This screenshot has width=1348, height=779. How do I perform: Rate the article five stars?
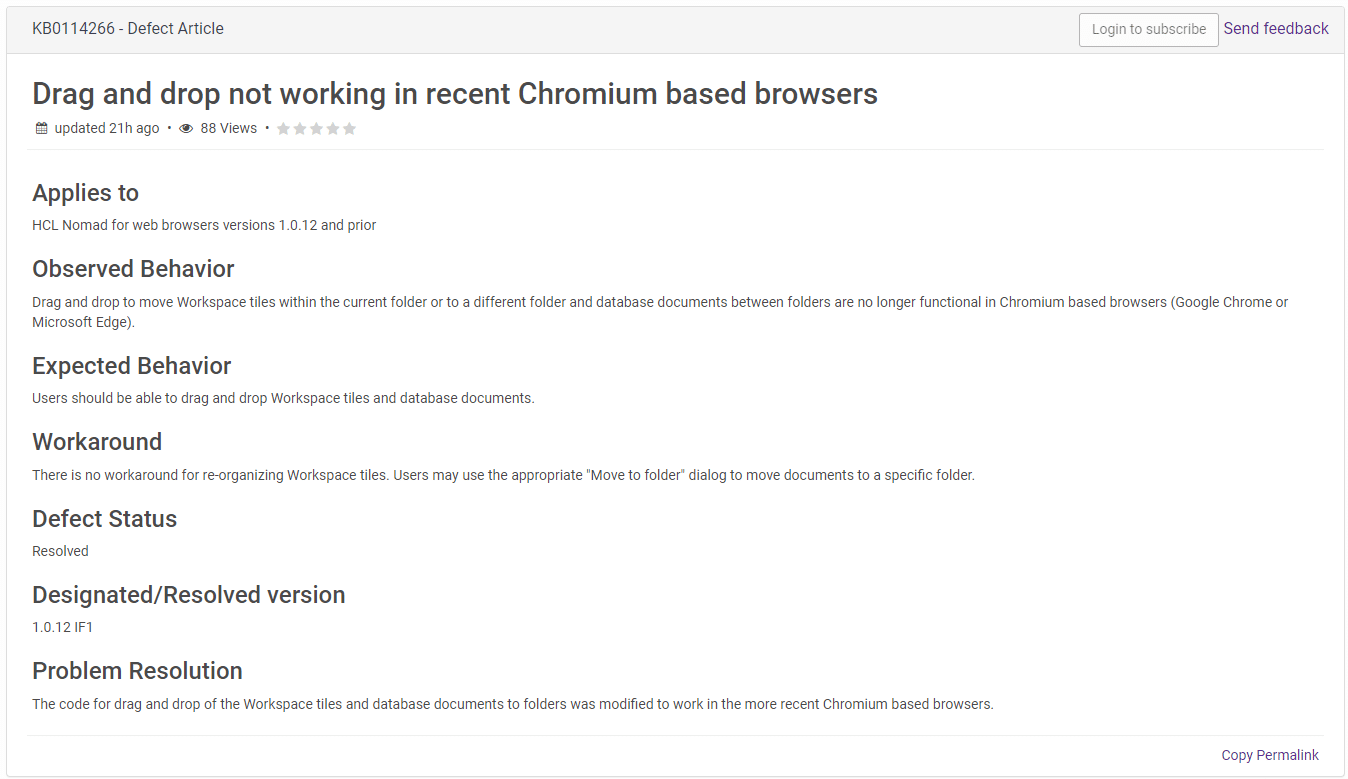tap(349, 128)
